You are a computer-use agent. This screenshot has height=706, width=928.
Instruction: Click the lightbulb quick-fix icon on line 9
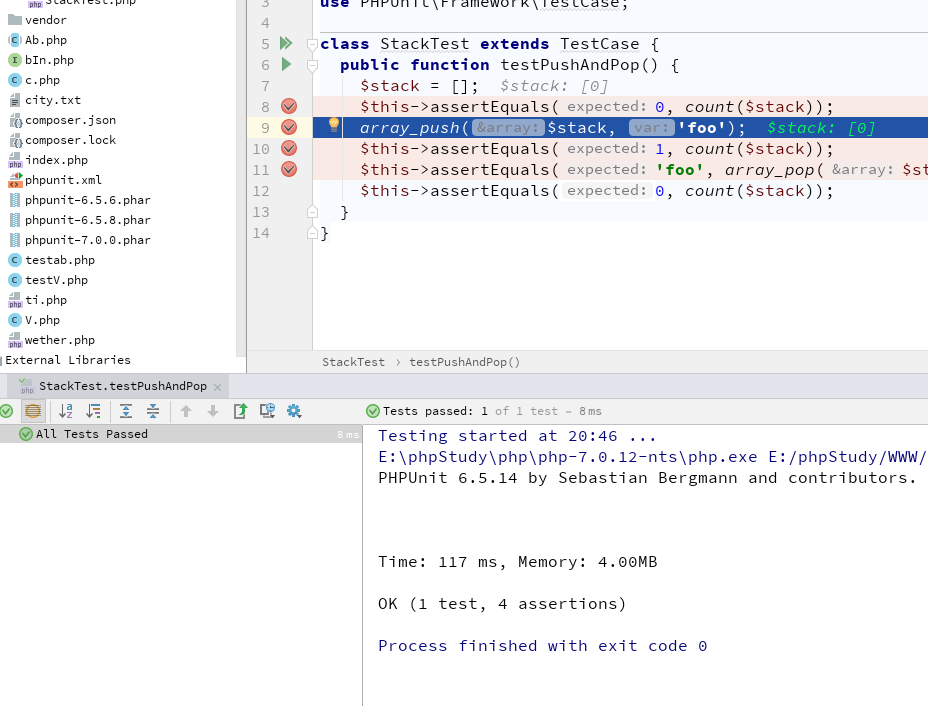pyautogui.click(x=334, y=125)
